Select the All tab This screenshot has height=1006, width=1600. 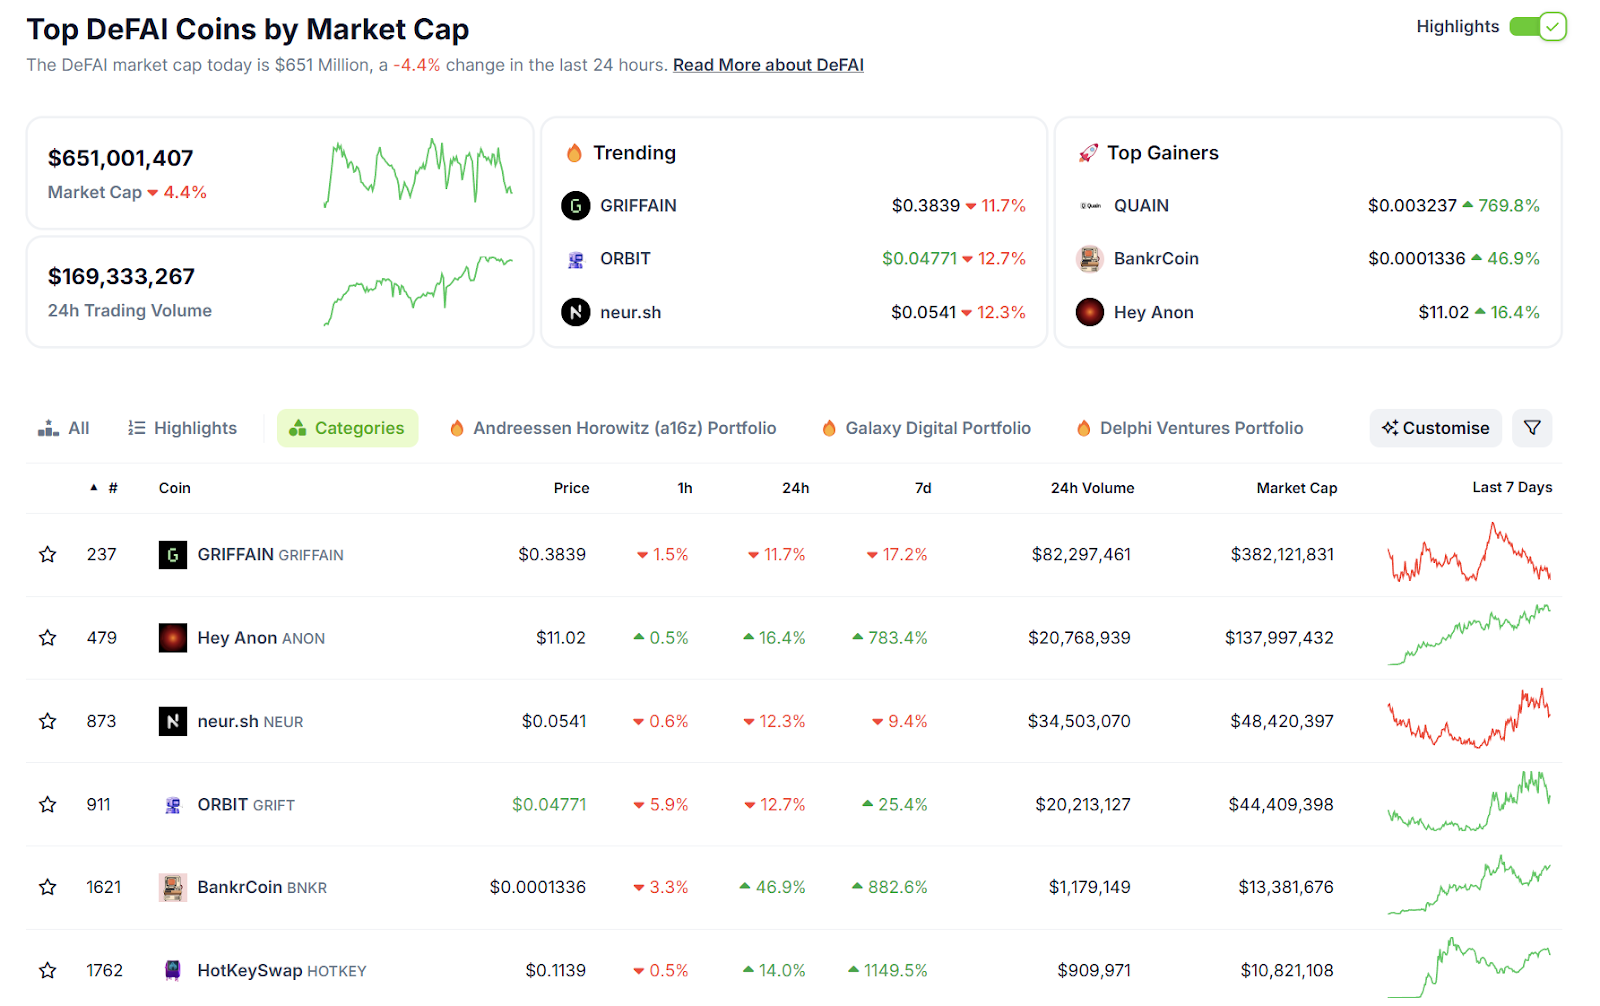[x=63, y=428]
